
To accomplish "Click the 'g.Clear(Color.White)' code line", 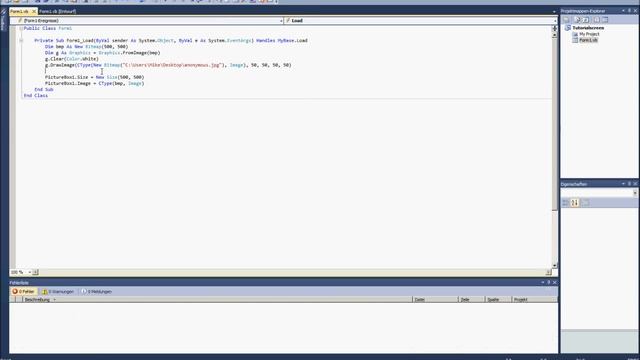I will pos(72,59).
